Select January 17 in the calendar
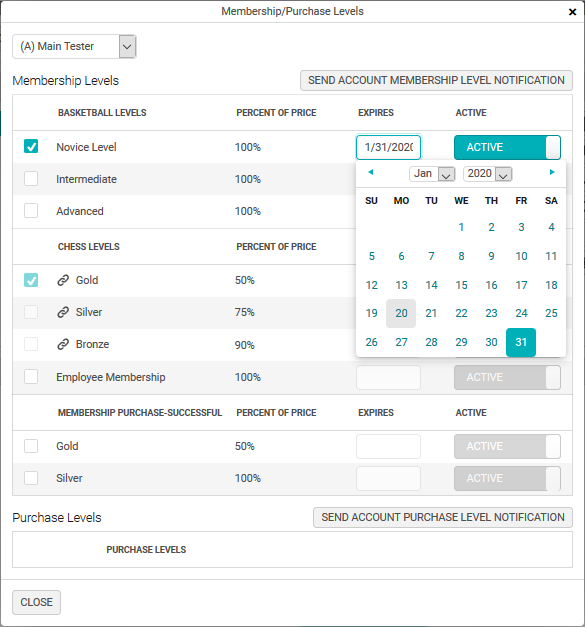 tap(521, 285)
